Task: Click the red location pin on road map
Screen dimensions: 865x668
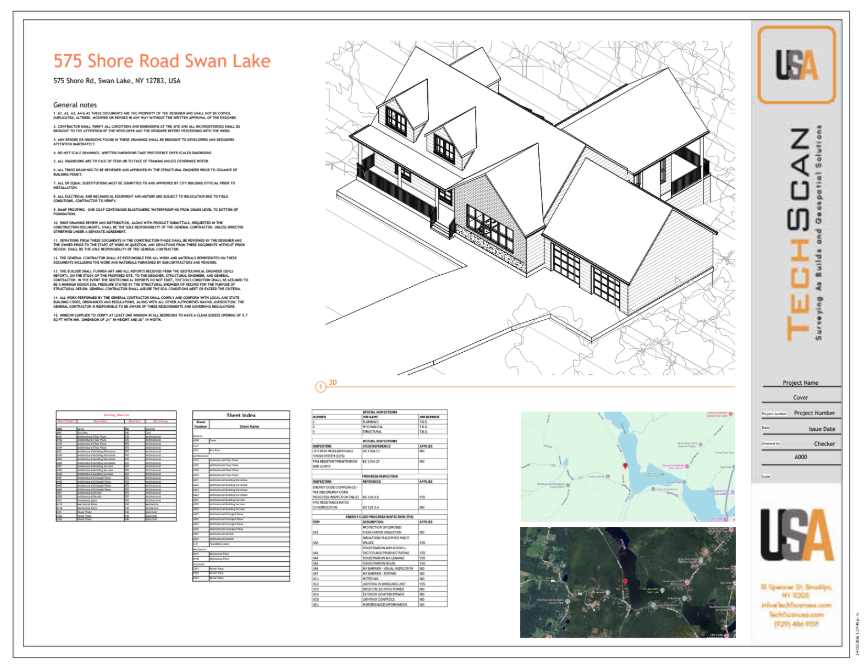Action: coord(625,468)
